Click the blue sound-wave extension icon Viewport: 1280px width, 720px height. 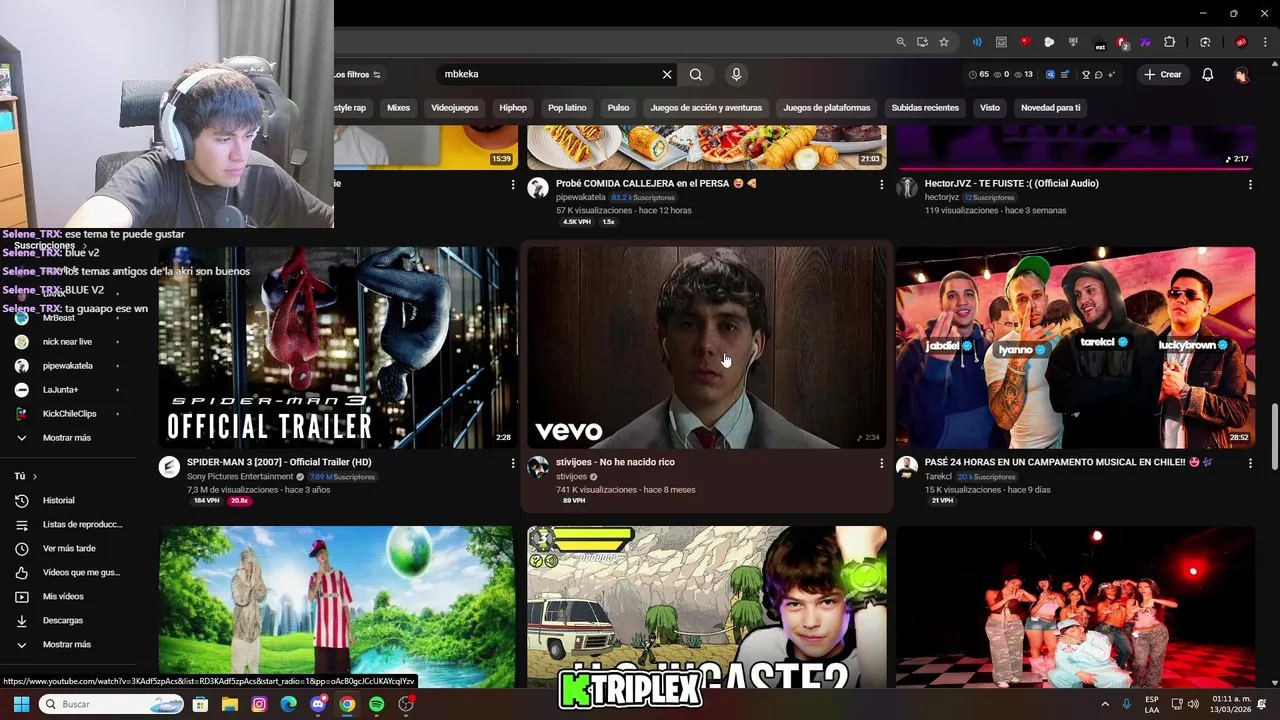click(x=977, y=42)
